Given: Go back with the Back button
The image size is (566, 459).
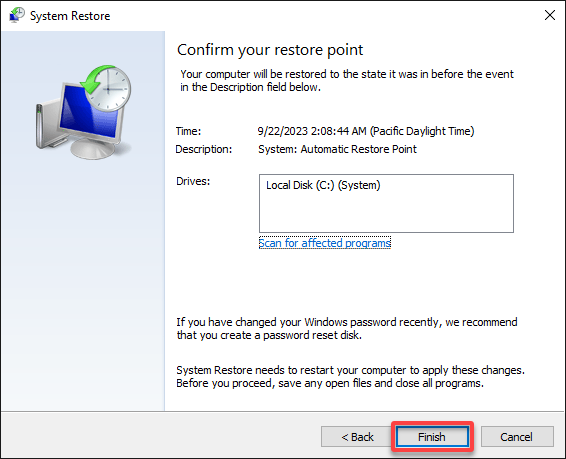Looking at the screenshot, I should pos(357,437).
